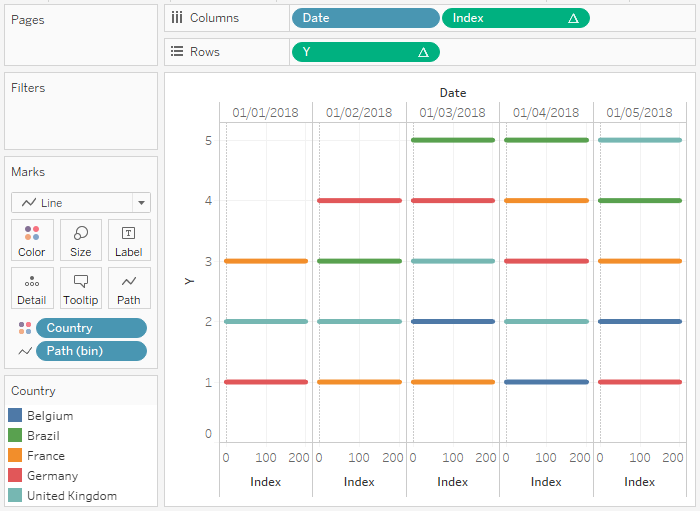The width and height of the screenshot is (700, 511).
Task: Open the Label mark card
Action: pos(129,240)
